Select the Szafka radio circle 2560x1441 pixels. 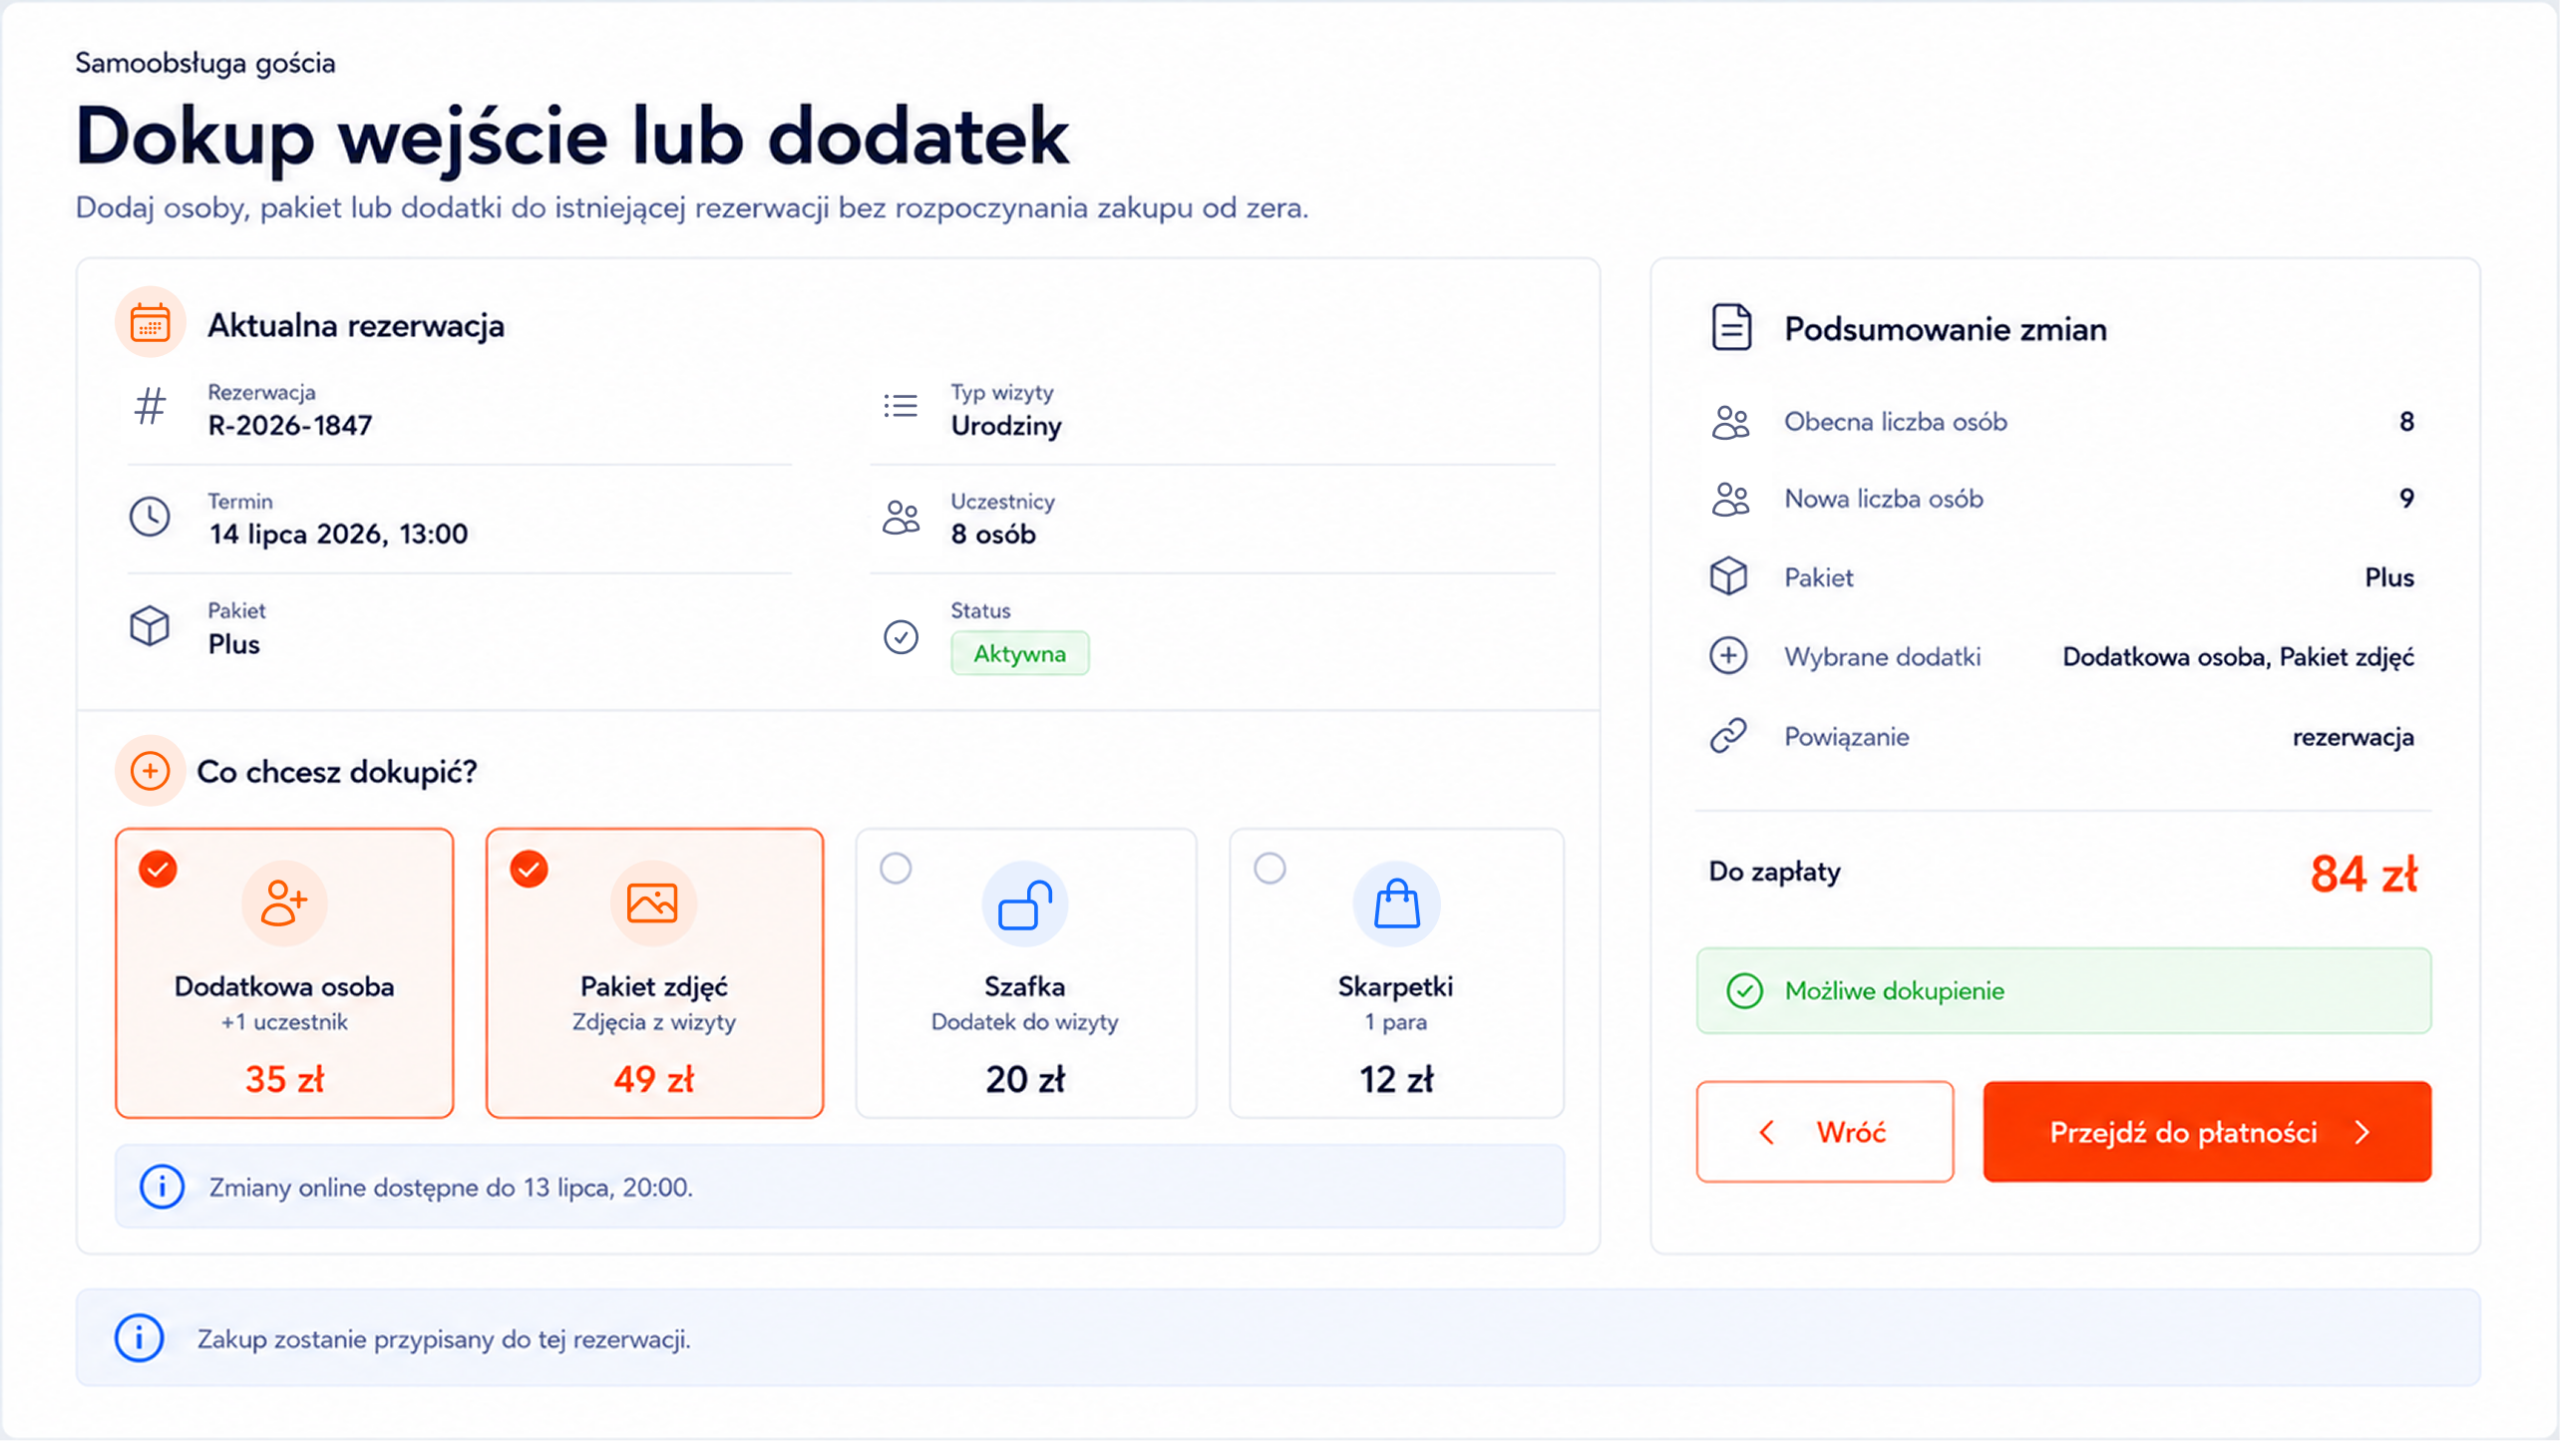pyautogui.click(x=896, y=868)
